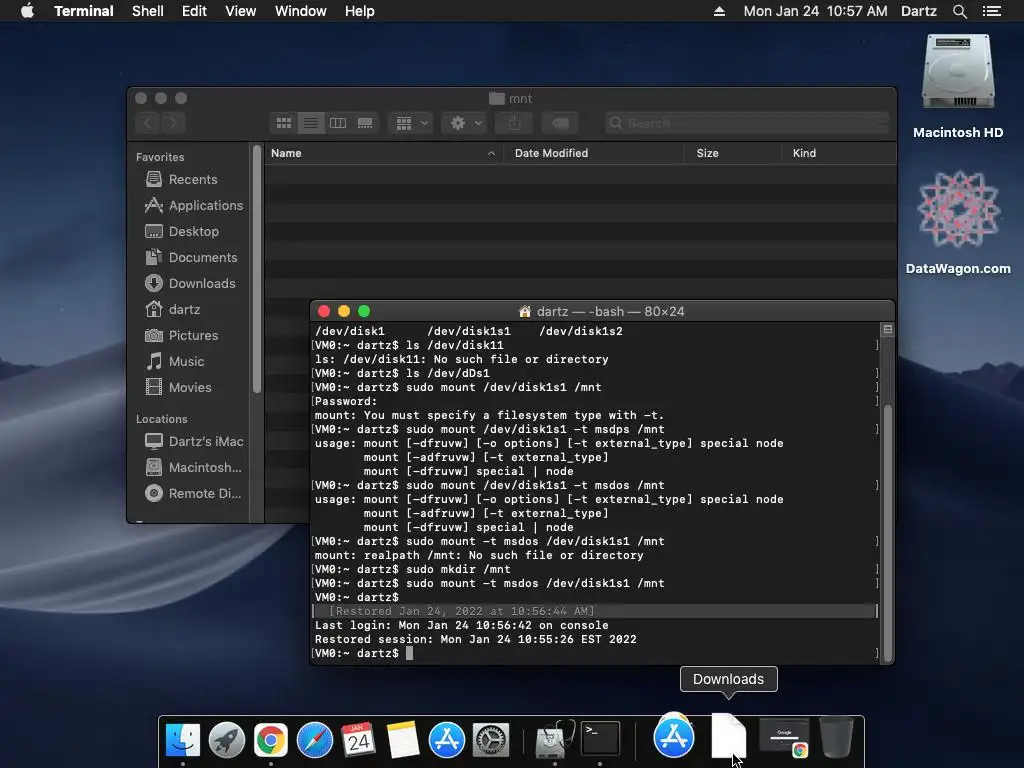Switch Finder to icon view
The image size is (1024, 768).
coord(283,123)
